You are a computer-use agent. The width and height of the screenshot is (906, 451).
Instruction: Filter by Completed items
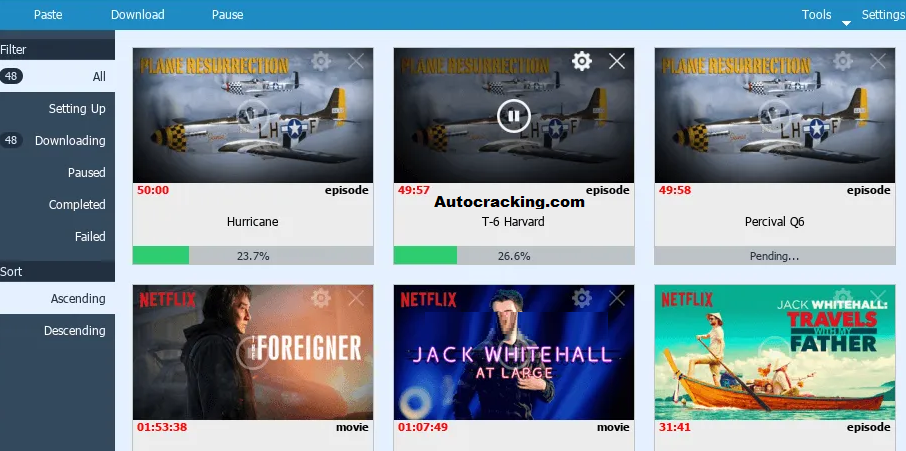tap(57, 204)
